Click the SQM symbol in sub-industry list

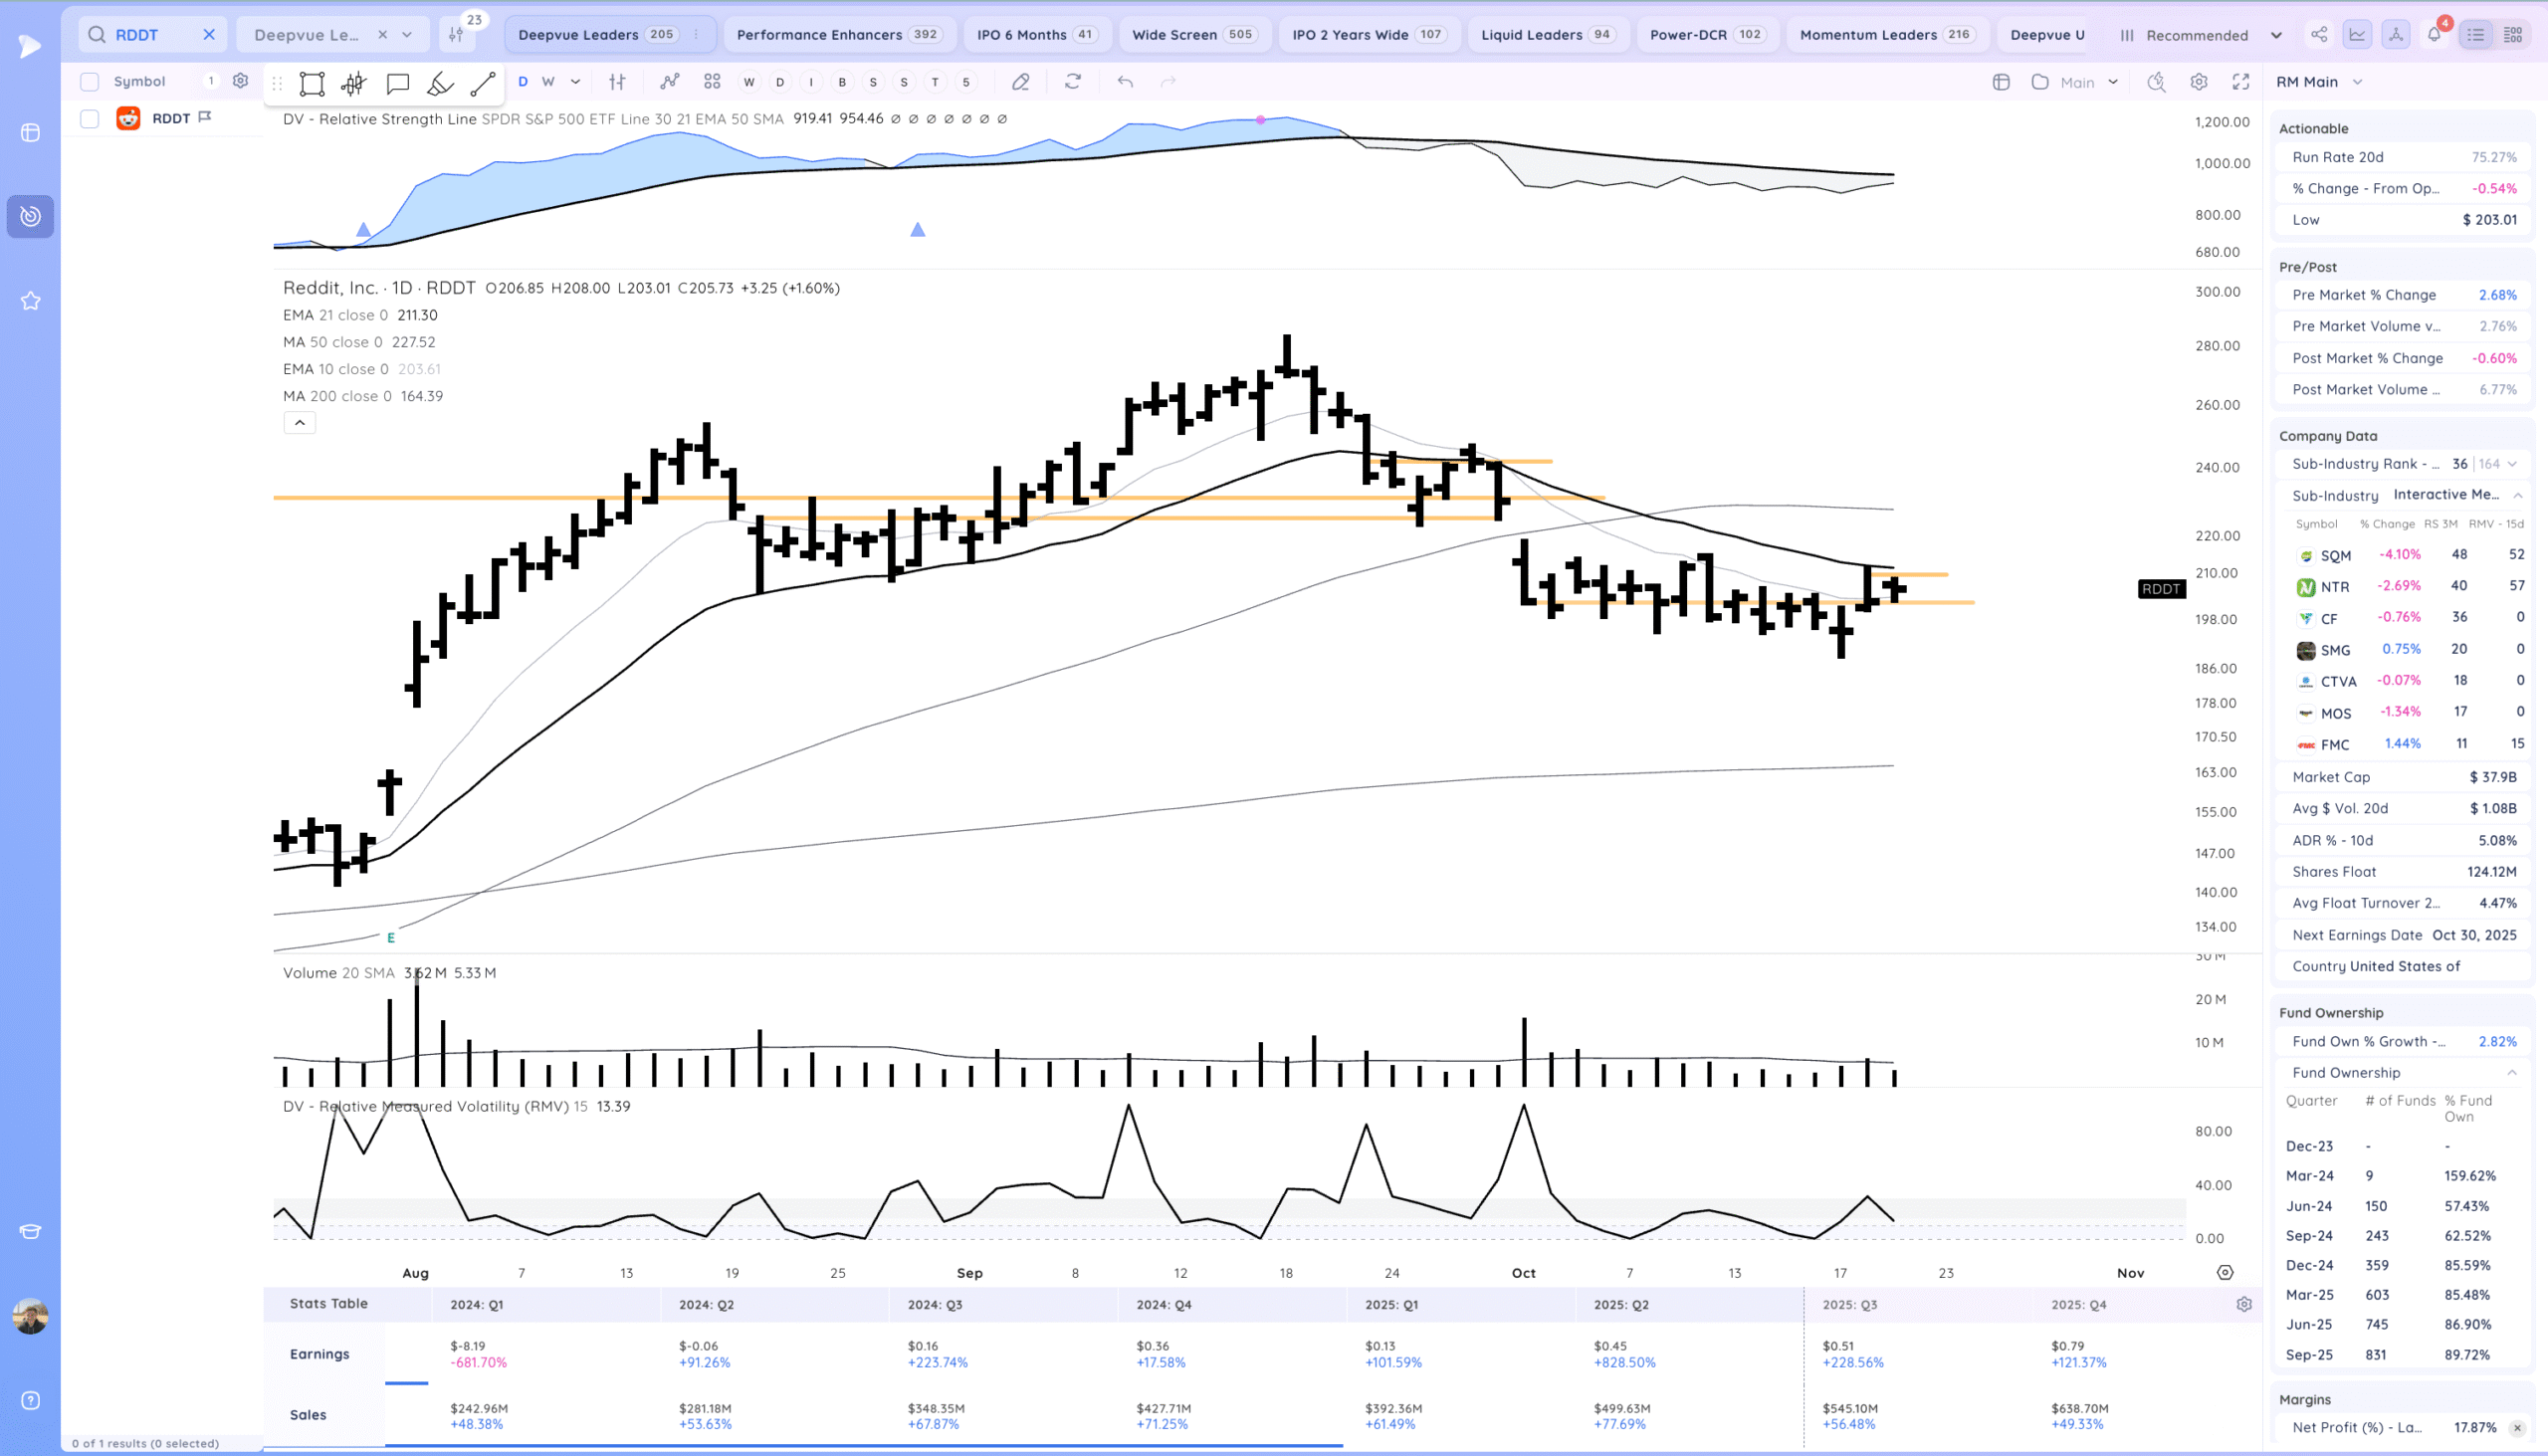2335,556
